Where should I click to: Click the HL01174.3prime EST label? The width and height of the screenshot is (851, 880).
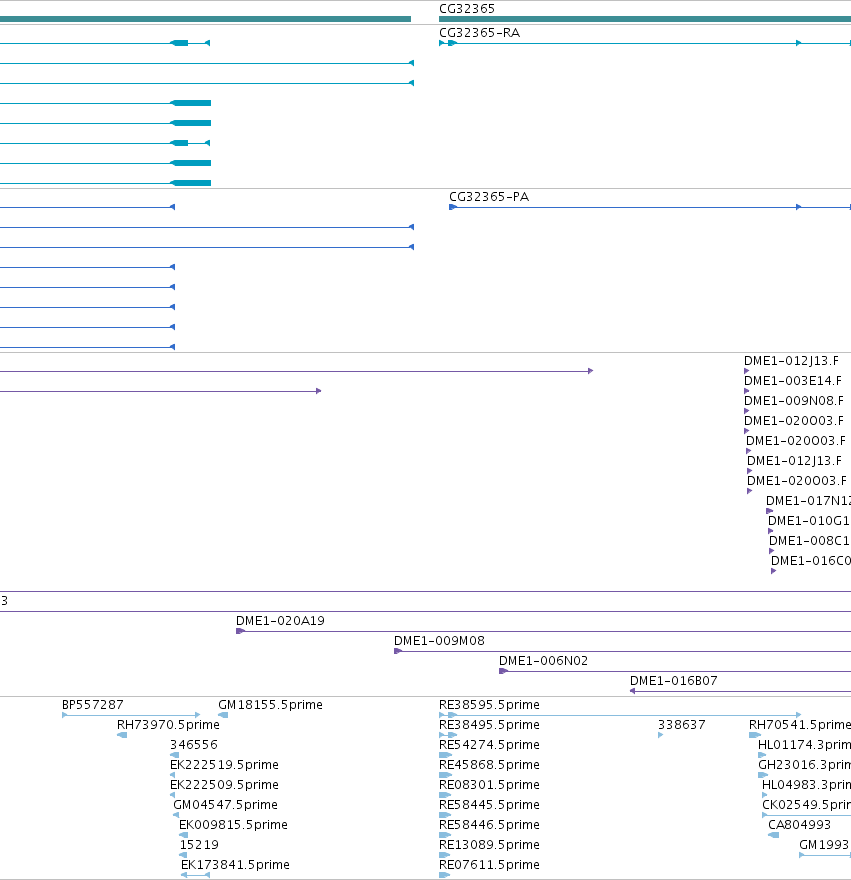click(804, 745)
